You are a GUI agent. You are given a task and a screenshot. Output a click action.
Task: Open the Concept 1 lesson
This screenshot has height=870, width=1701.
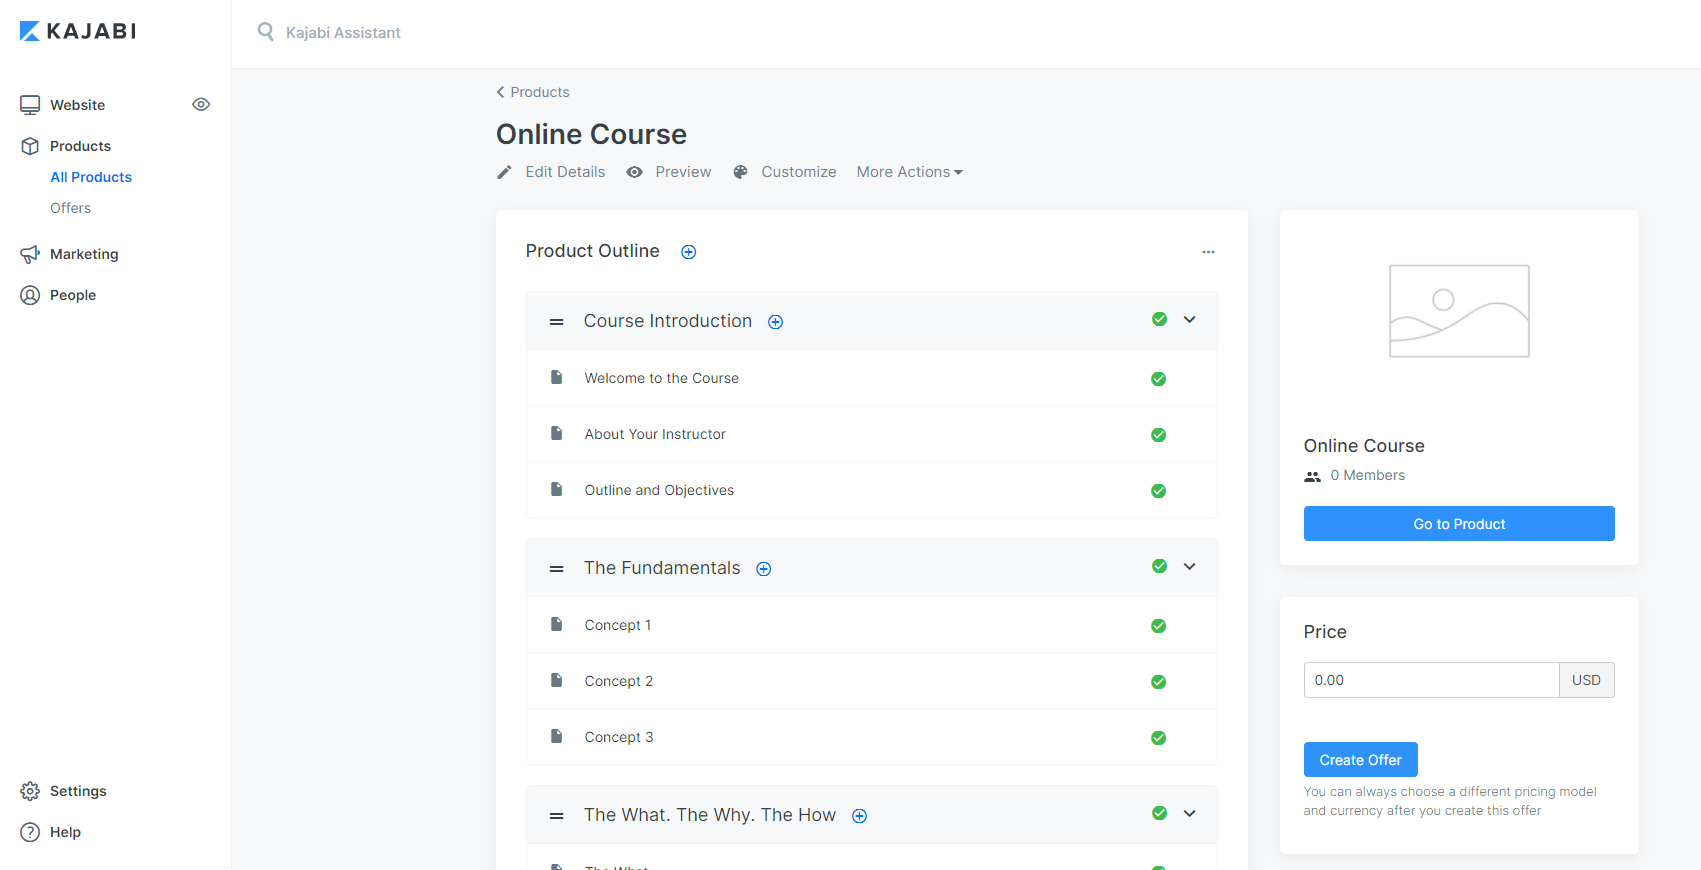[618, 625]
